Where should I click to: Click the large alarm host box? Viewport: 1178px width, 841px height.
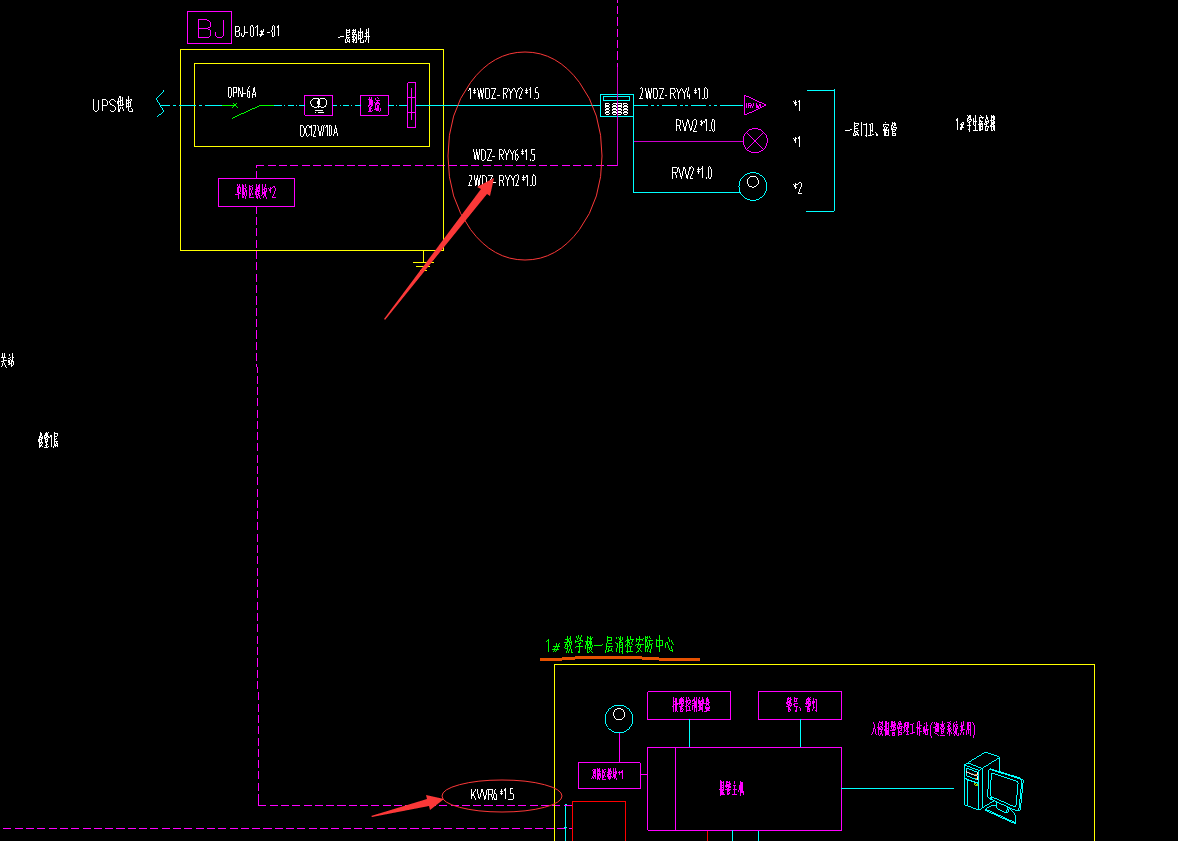coord(744,788)
